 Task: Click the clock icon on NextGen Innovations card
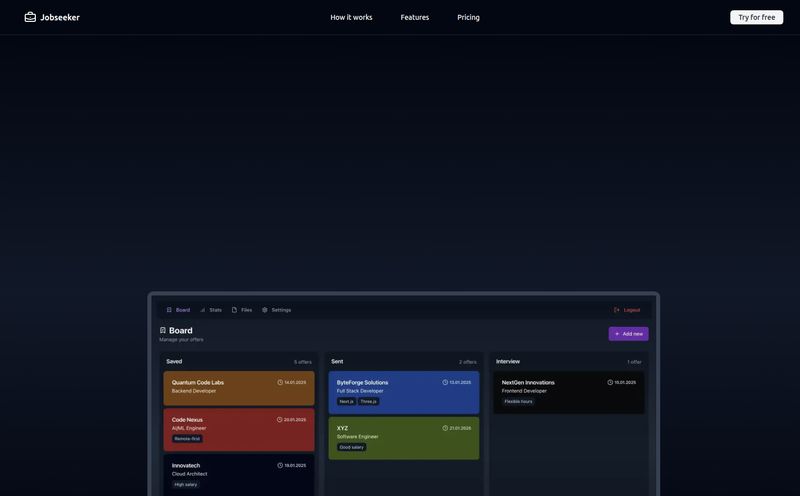click(x=610, y=382)
